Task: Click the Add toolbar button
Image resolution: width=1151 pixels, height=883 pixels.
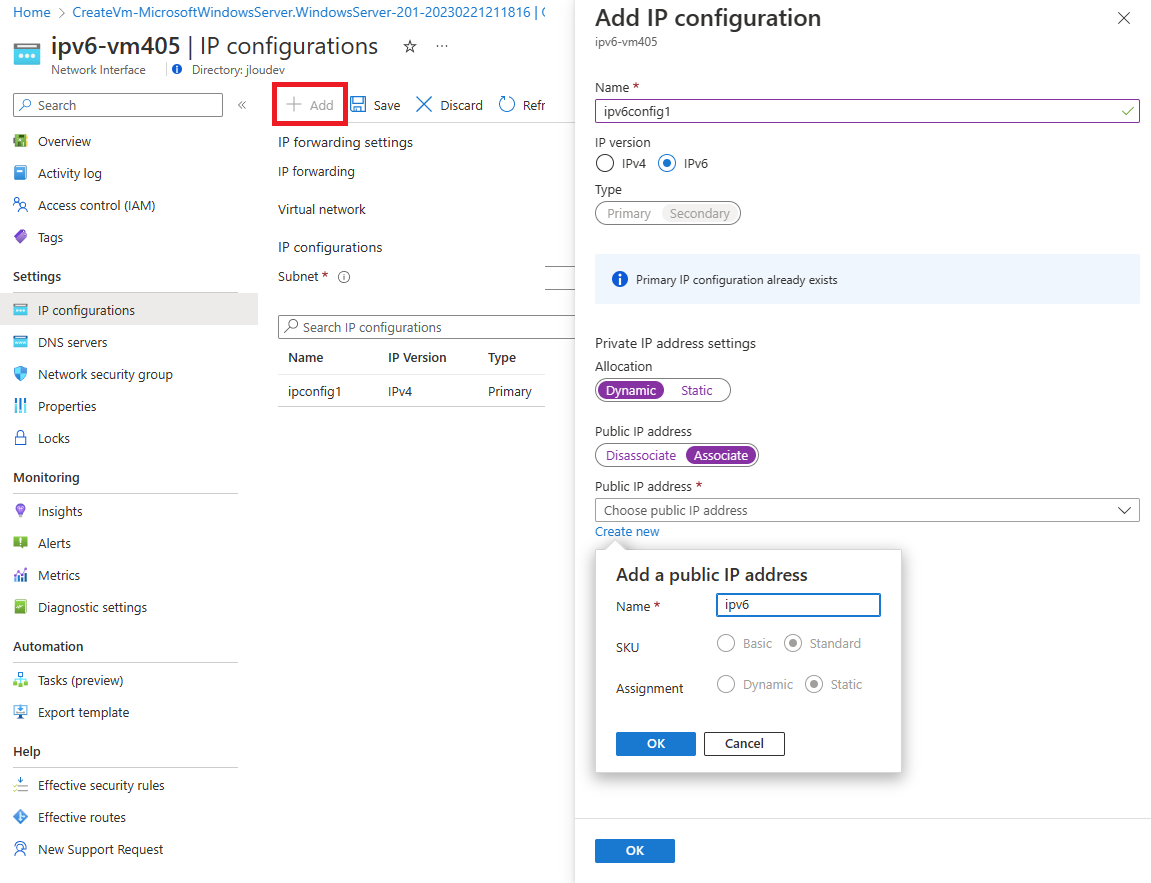Action: (310, 104)
